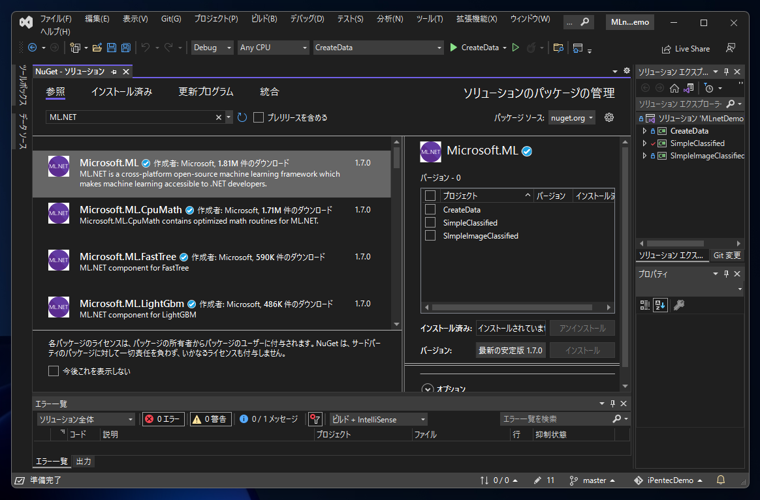Click the Save All toolbar icon
The height and width of the screenshot is (500, 760).
(126, 47)
